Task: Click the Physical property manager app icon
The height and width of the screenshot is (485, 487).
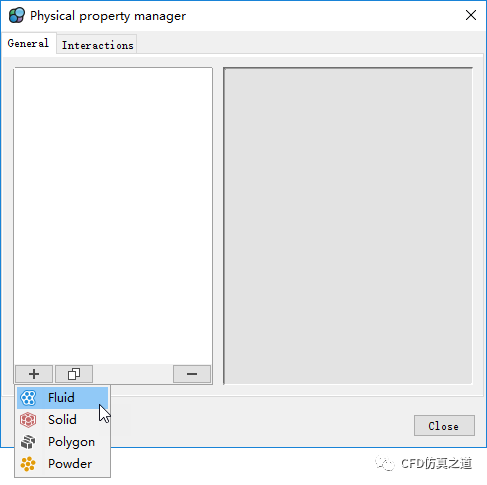Action: [x=17, y=15]
